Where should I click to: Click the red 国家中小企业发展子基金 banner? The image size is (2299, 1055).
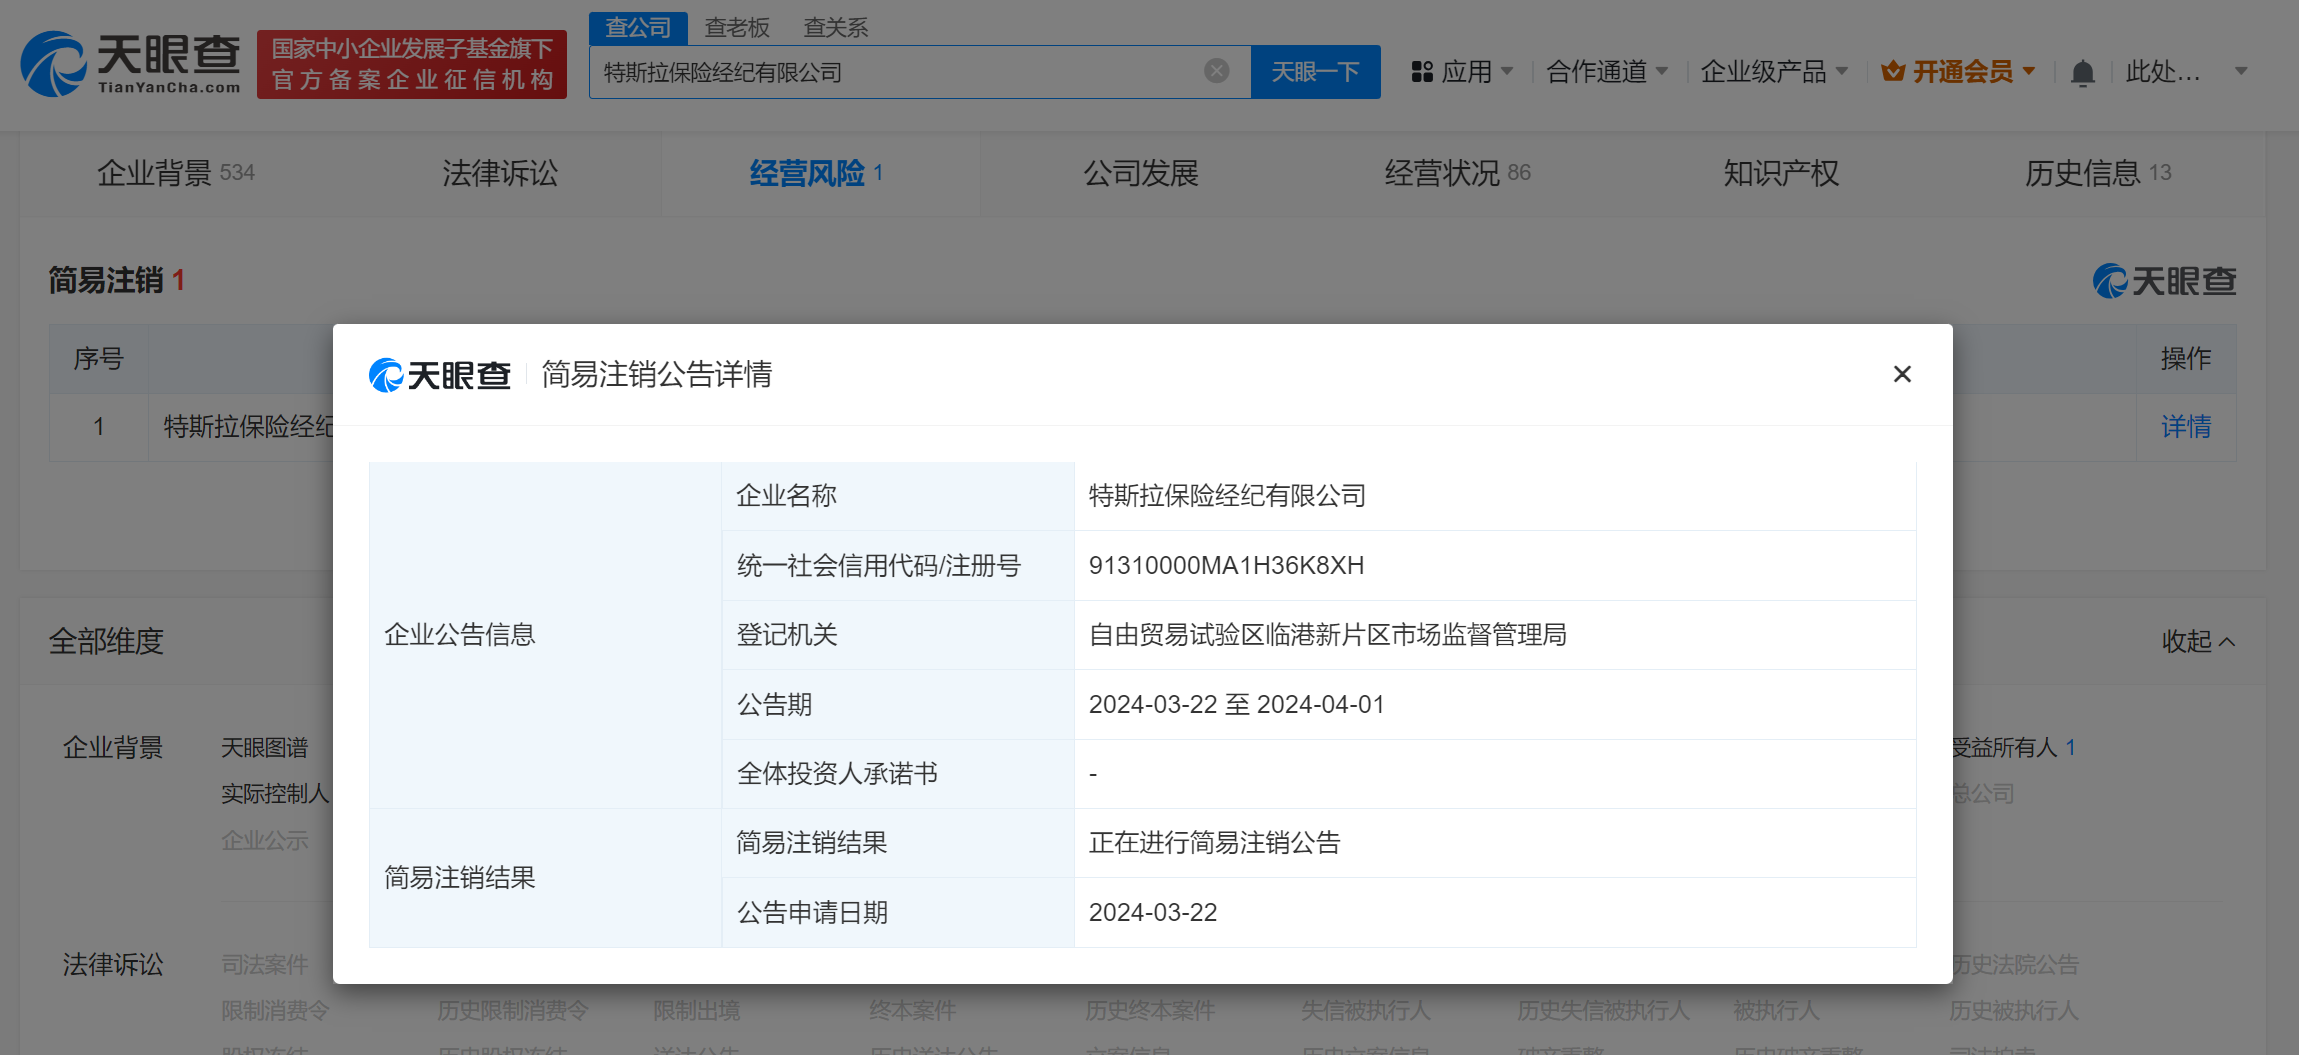pyautogui.click(x=412, y=64)
